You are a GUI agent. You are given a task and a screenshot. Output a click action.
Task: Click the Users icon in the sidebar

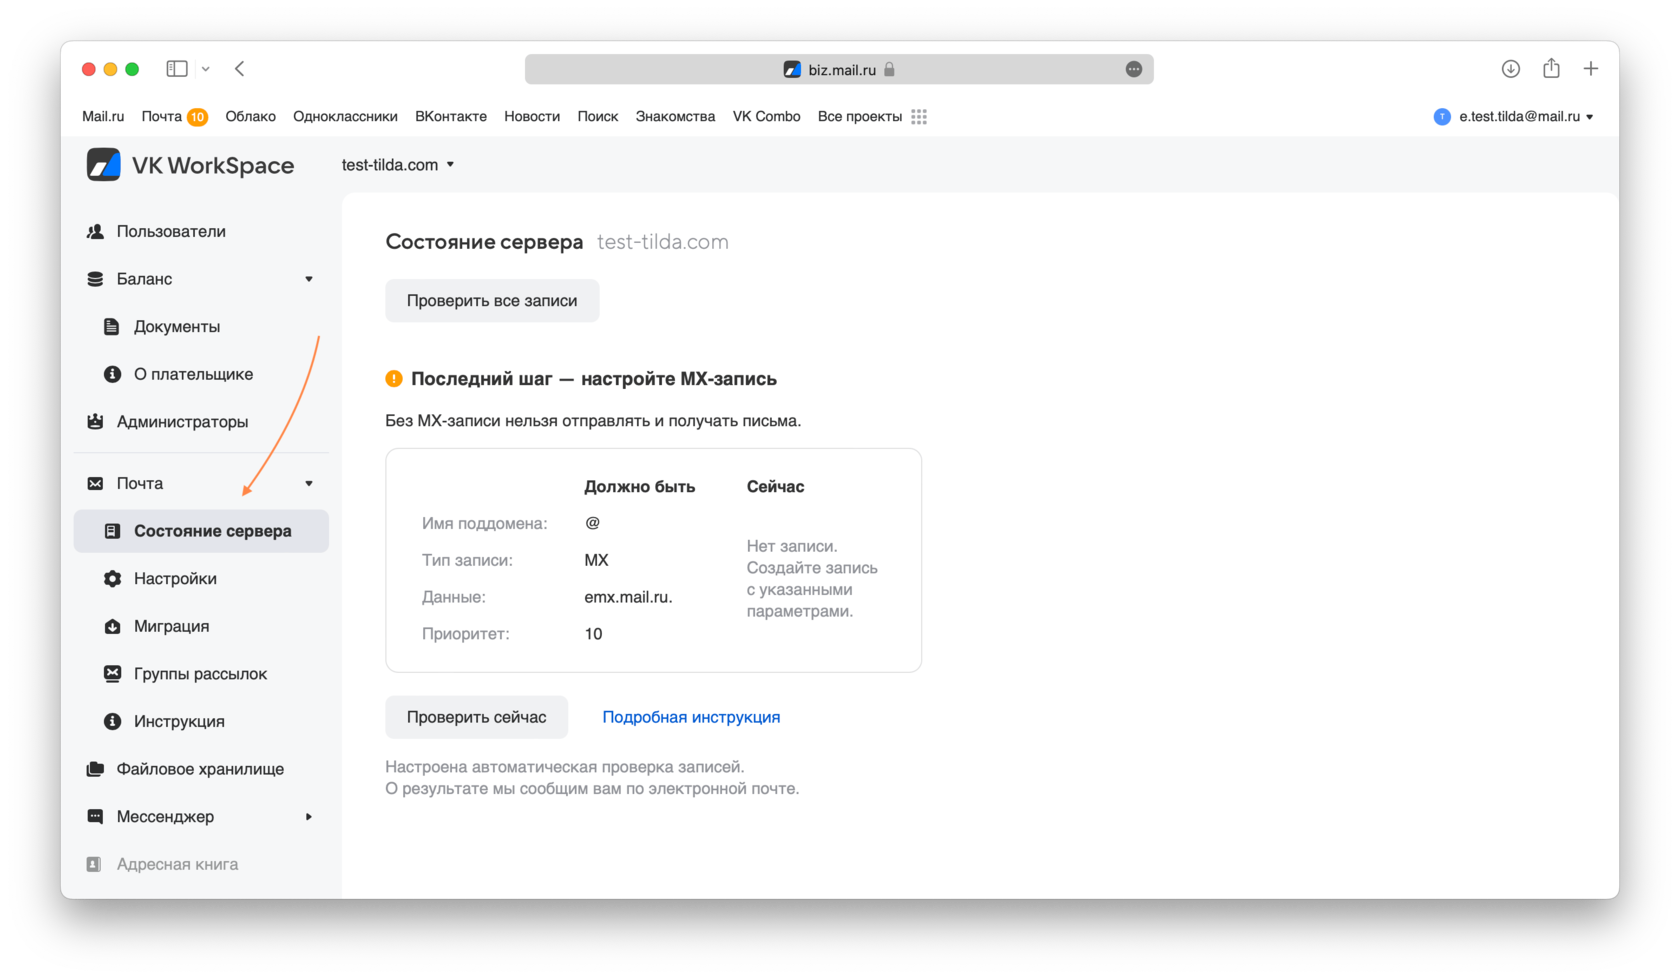click(95, 231)
